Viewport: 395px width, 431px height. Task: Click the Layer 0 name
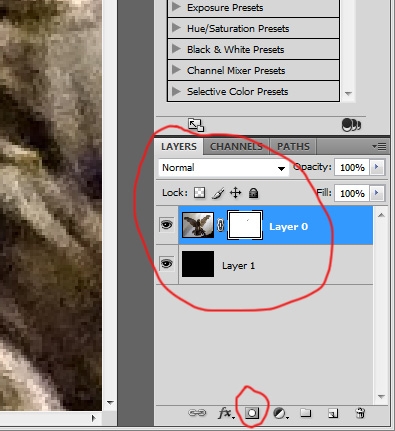click(x=289, y=227)
